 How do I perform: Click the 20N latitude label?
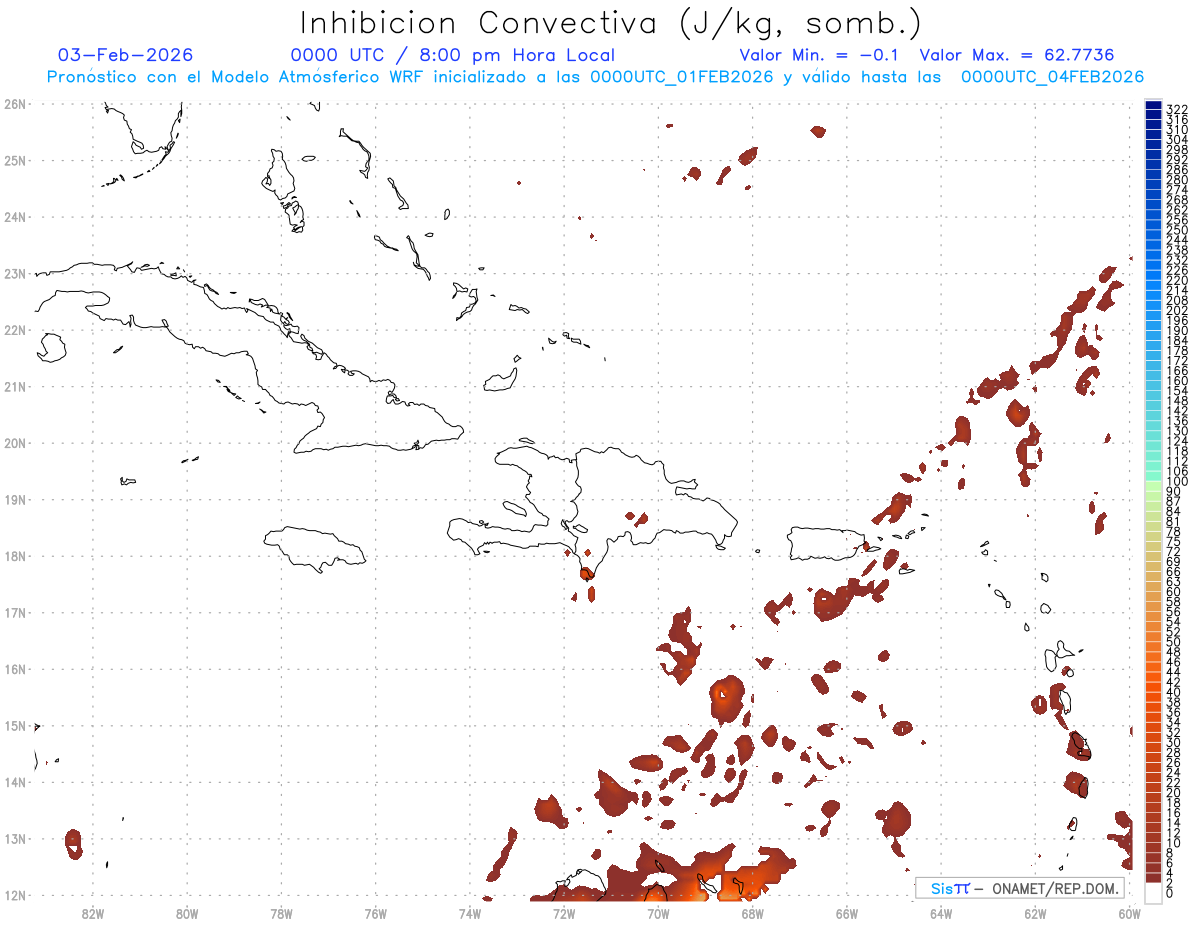[x=15, y=443]
